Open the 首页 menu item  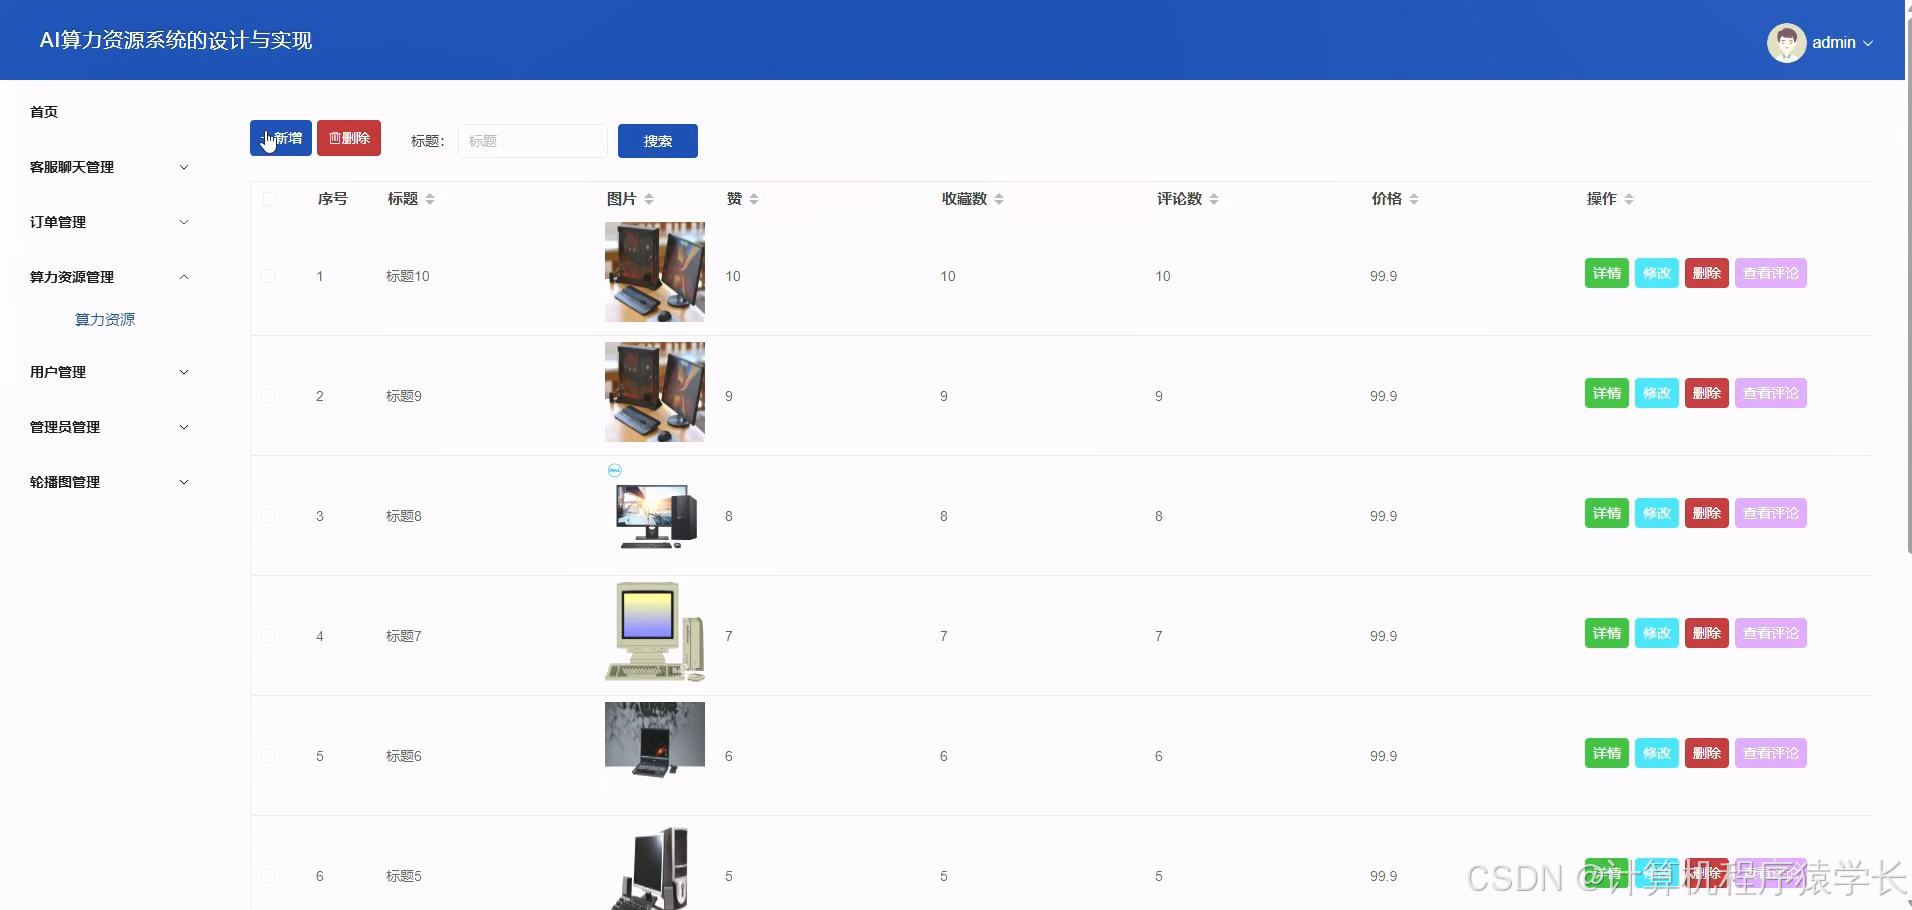coord(43,111)
